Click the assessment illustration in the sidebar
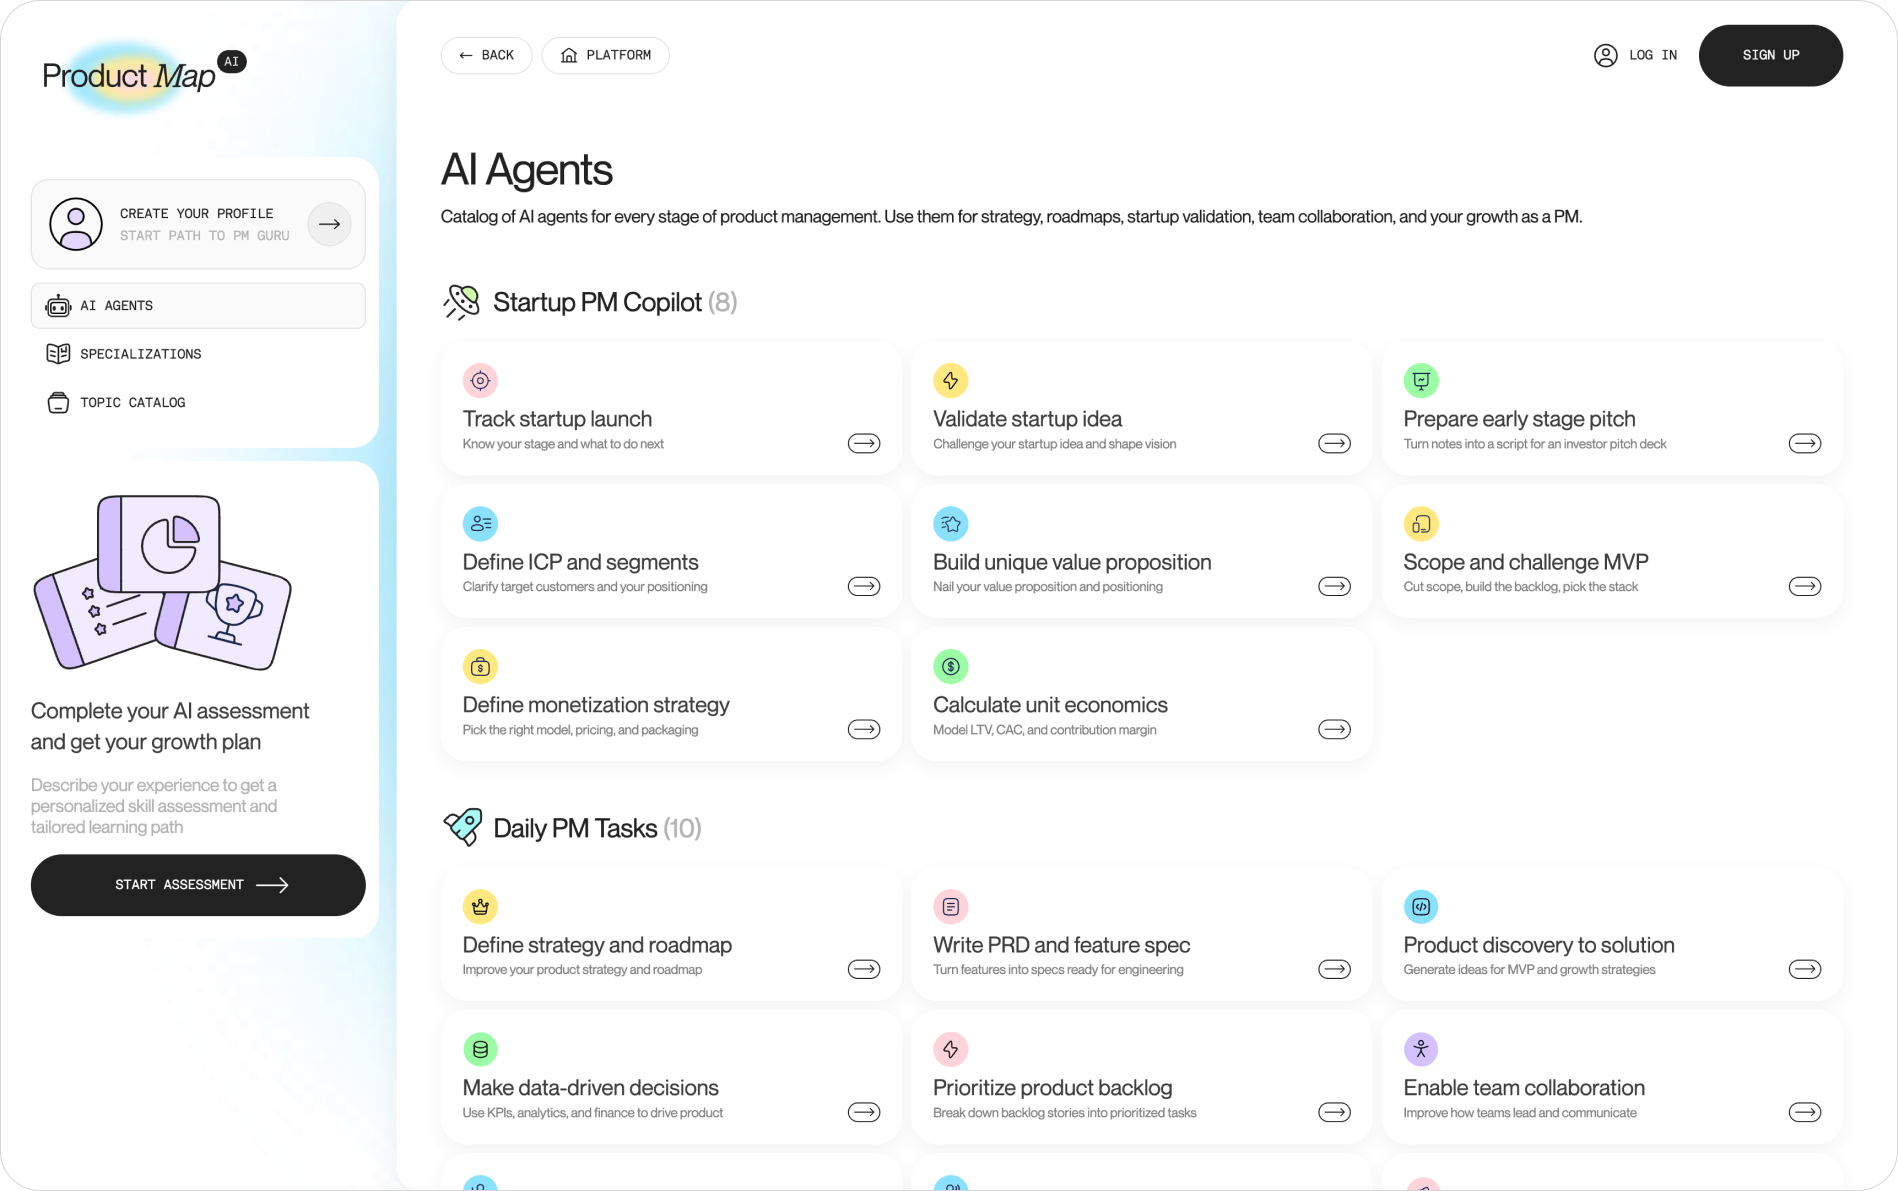The height and width of the screenshot is (1191, 1898). point(162,583)
